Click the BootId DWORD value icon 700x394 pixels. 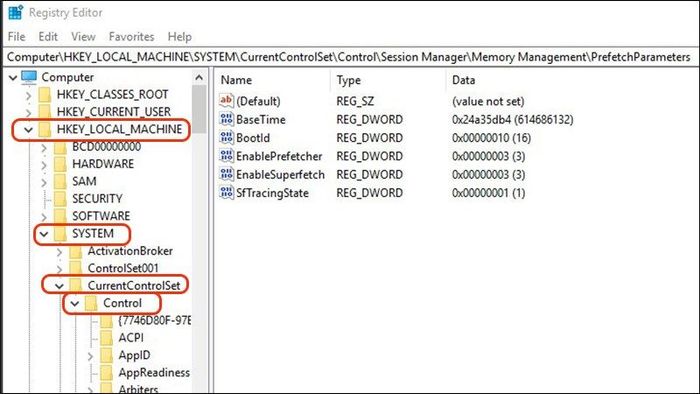226,138
